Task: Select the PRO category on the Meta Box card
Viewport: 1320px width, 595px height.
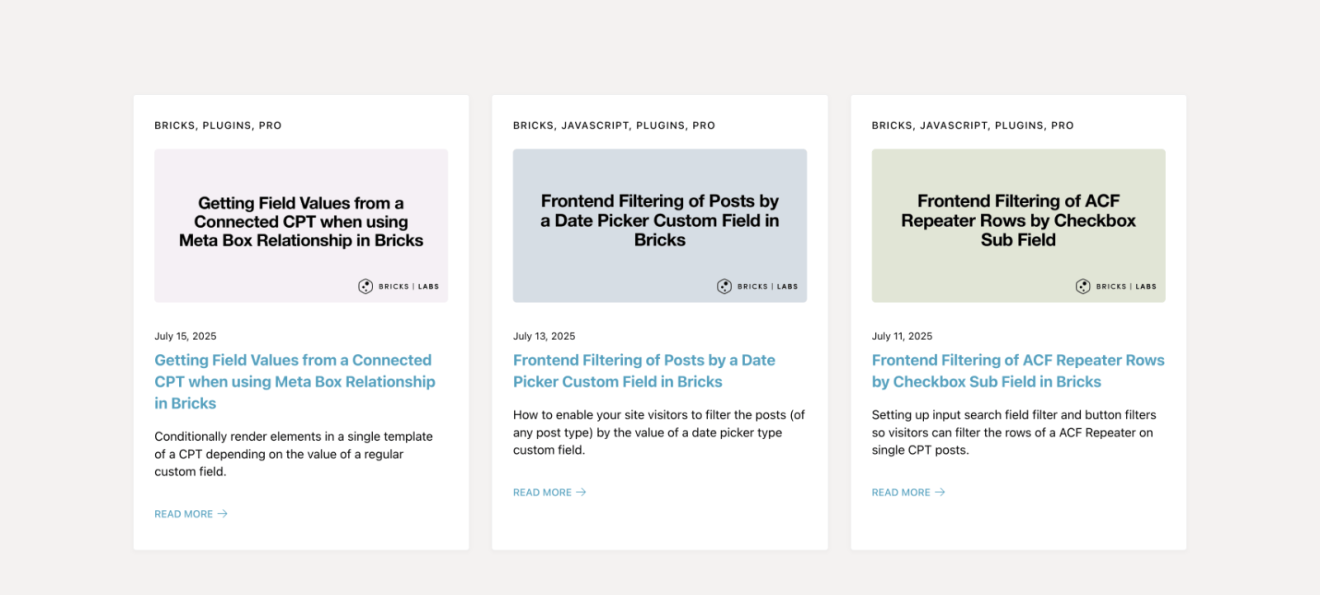Action: (x=270, y=126)
